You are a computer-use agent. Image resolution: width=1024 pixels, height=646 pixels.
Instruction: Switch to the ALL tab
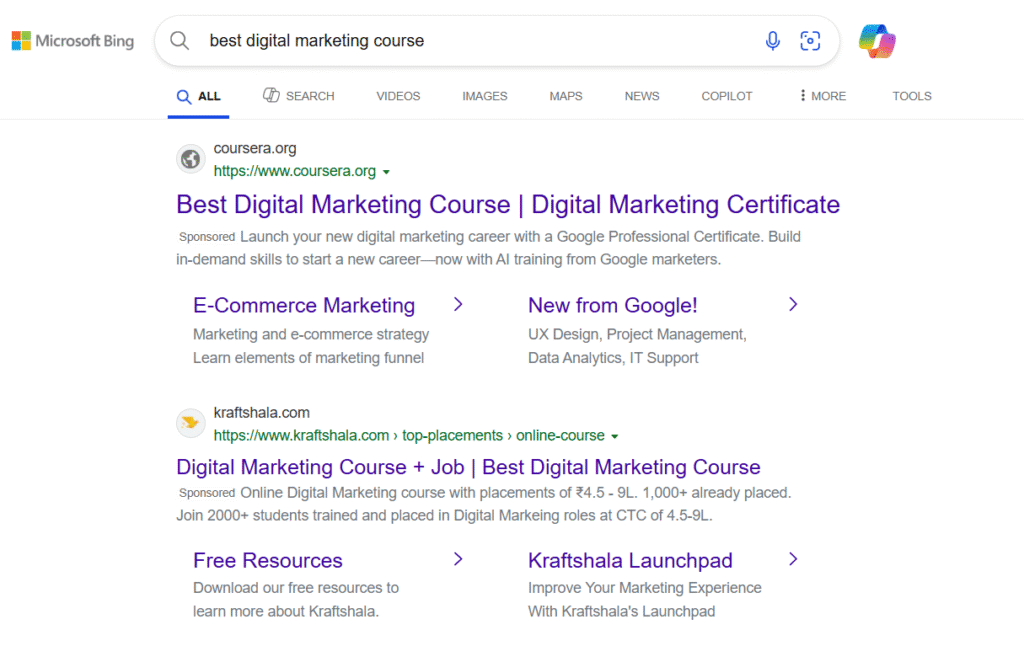tap(199, 96)
